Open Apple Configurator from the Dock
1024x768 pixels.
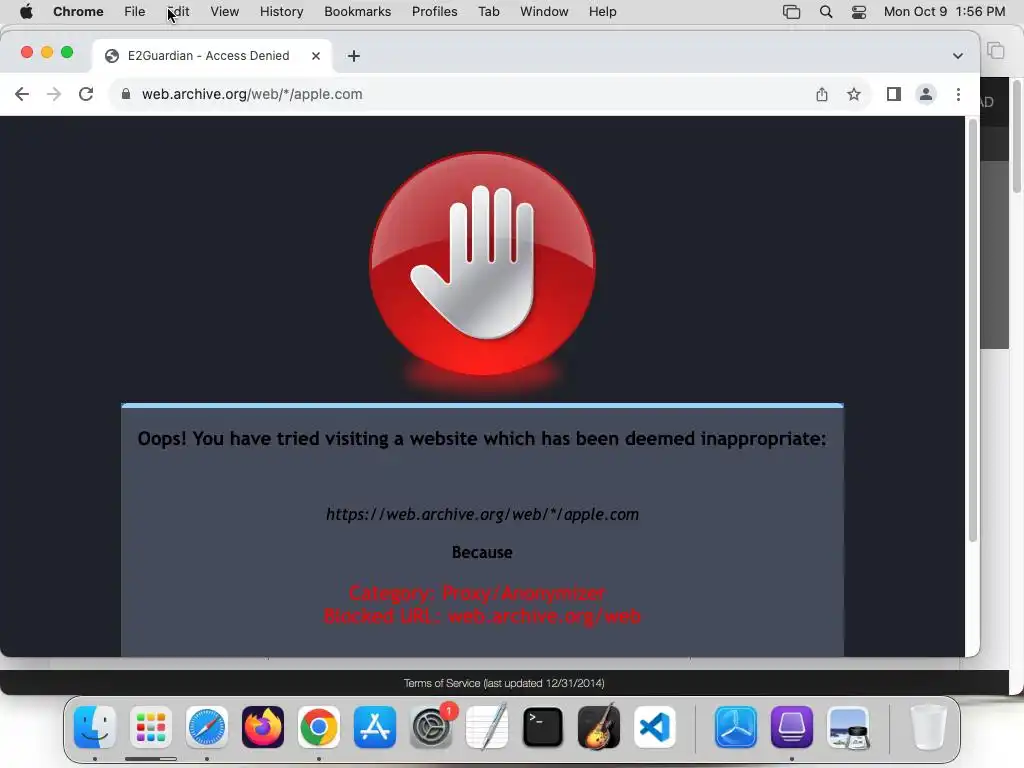tap(792, 727)
